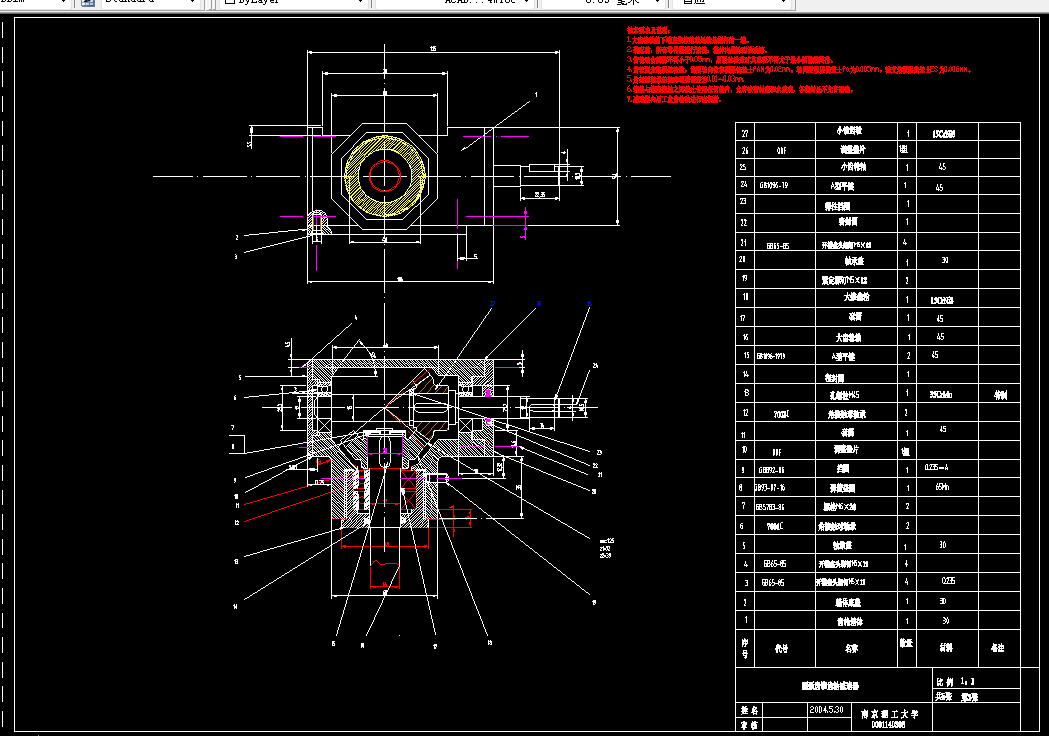Viewport: 1049px width, 736px height.
Task: Click the material 45 cell in row 11
Action: coord(947,430)
